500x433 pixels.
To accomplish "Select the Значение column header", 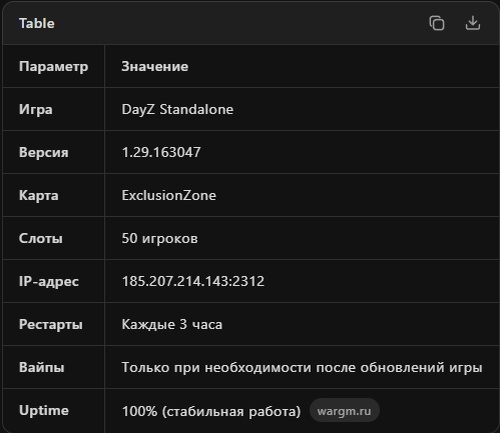I will point(155,66).
